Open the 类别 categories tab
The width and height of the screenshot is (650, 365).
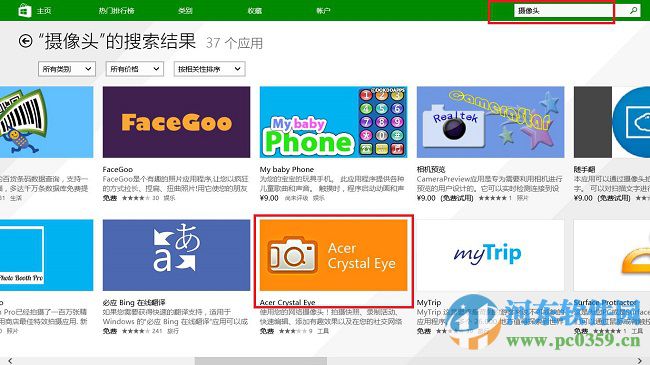[x=185, y=11]
